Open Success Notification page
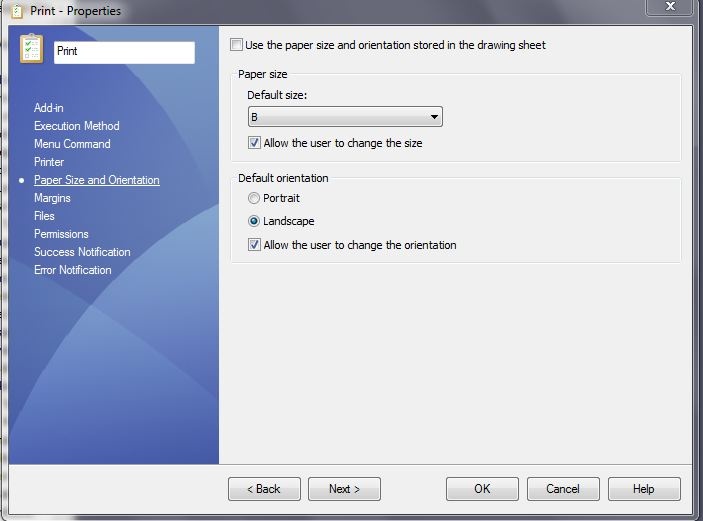The width and height of the screenshot is (703, 521). [x=82, y=252]
